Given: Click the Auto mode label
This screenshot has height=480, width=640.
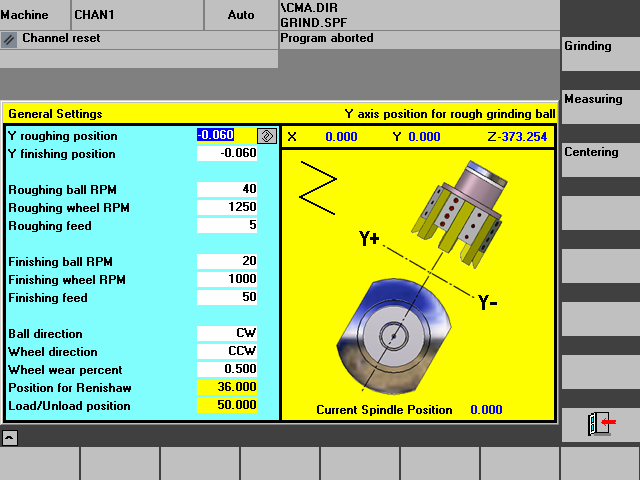Looking at the screenshot, I should click(241, 15).
